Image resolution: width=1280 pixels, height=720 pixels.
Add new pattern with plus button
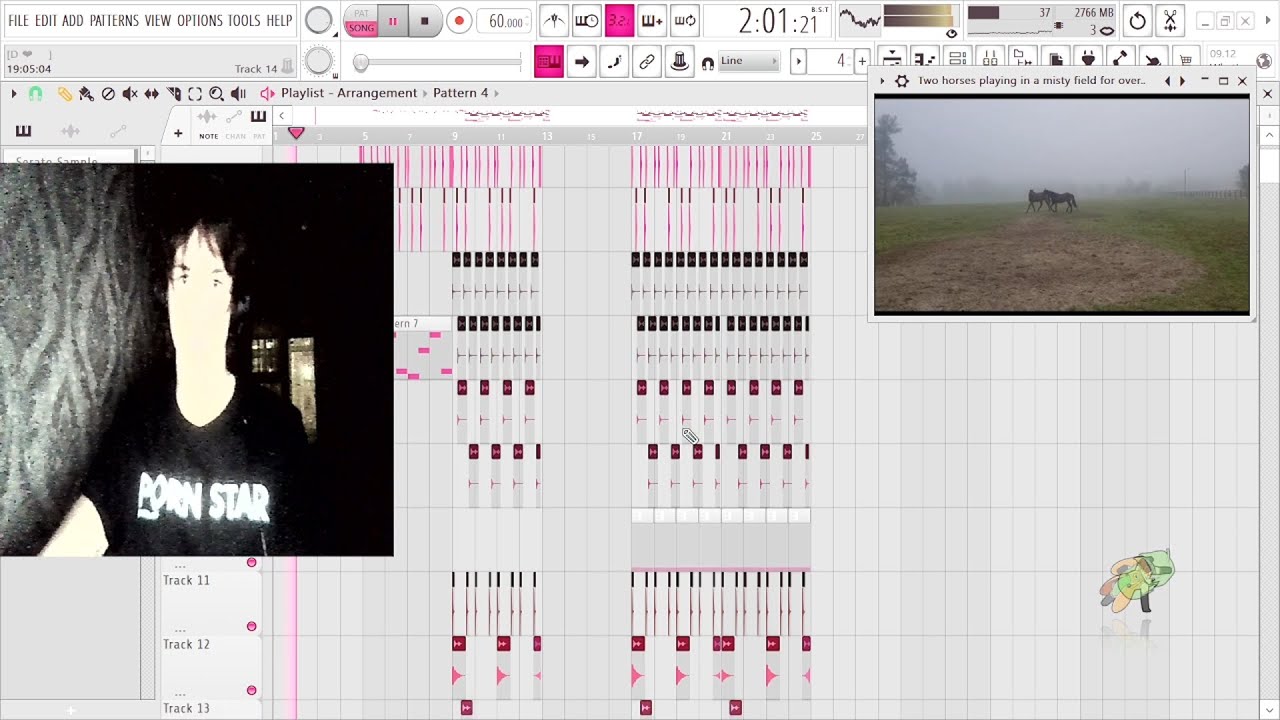[862, 62]
